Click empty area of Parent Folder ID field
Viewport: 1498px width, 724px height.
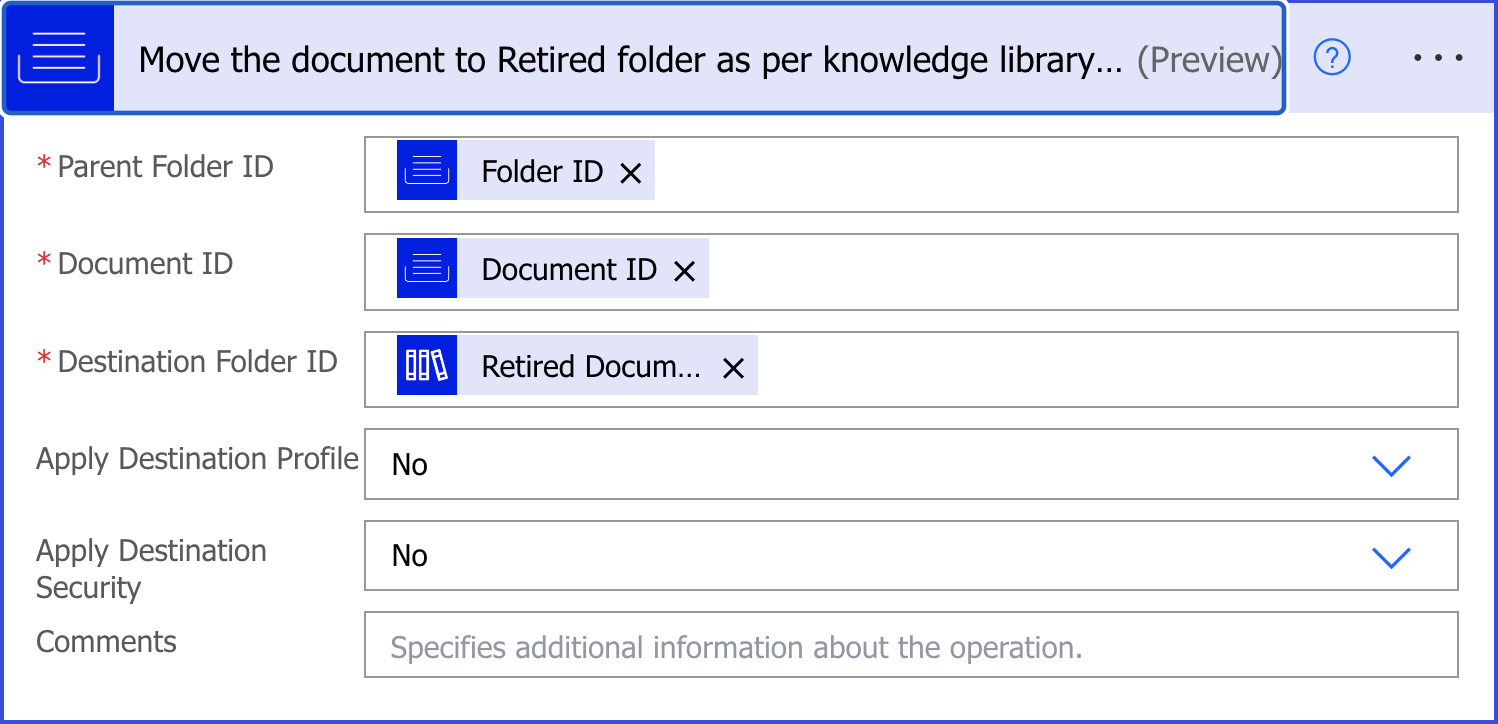pos(1050,174)
